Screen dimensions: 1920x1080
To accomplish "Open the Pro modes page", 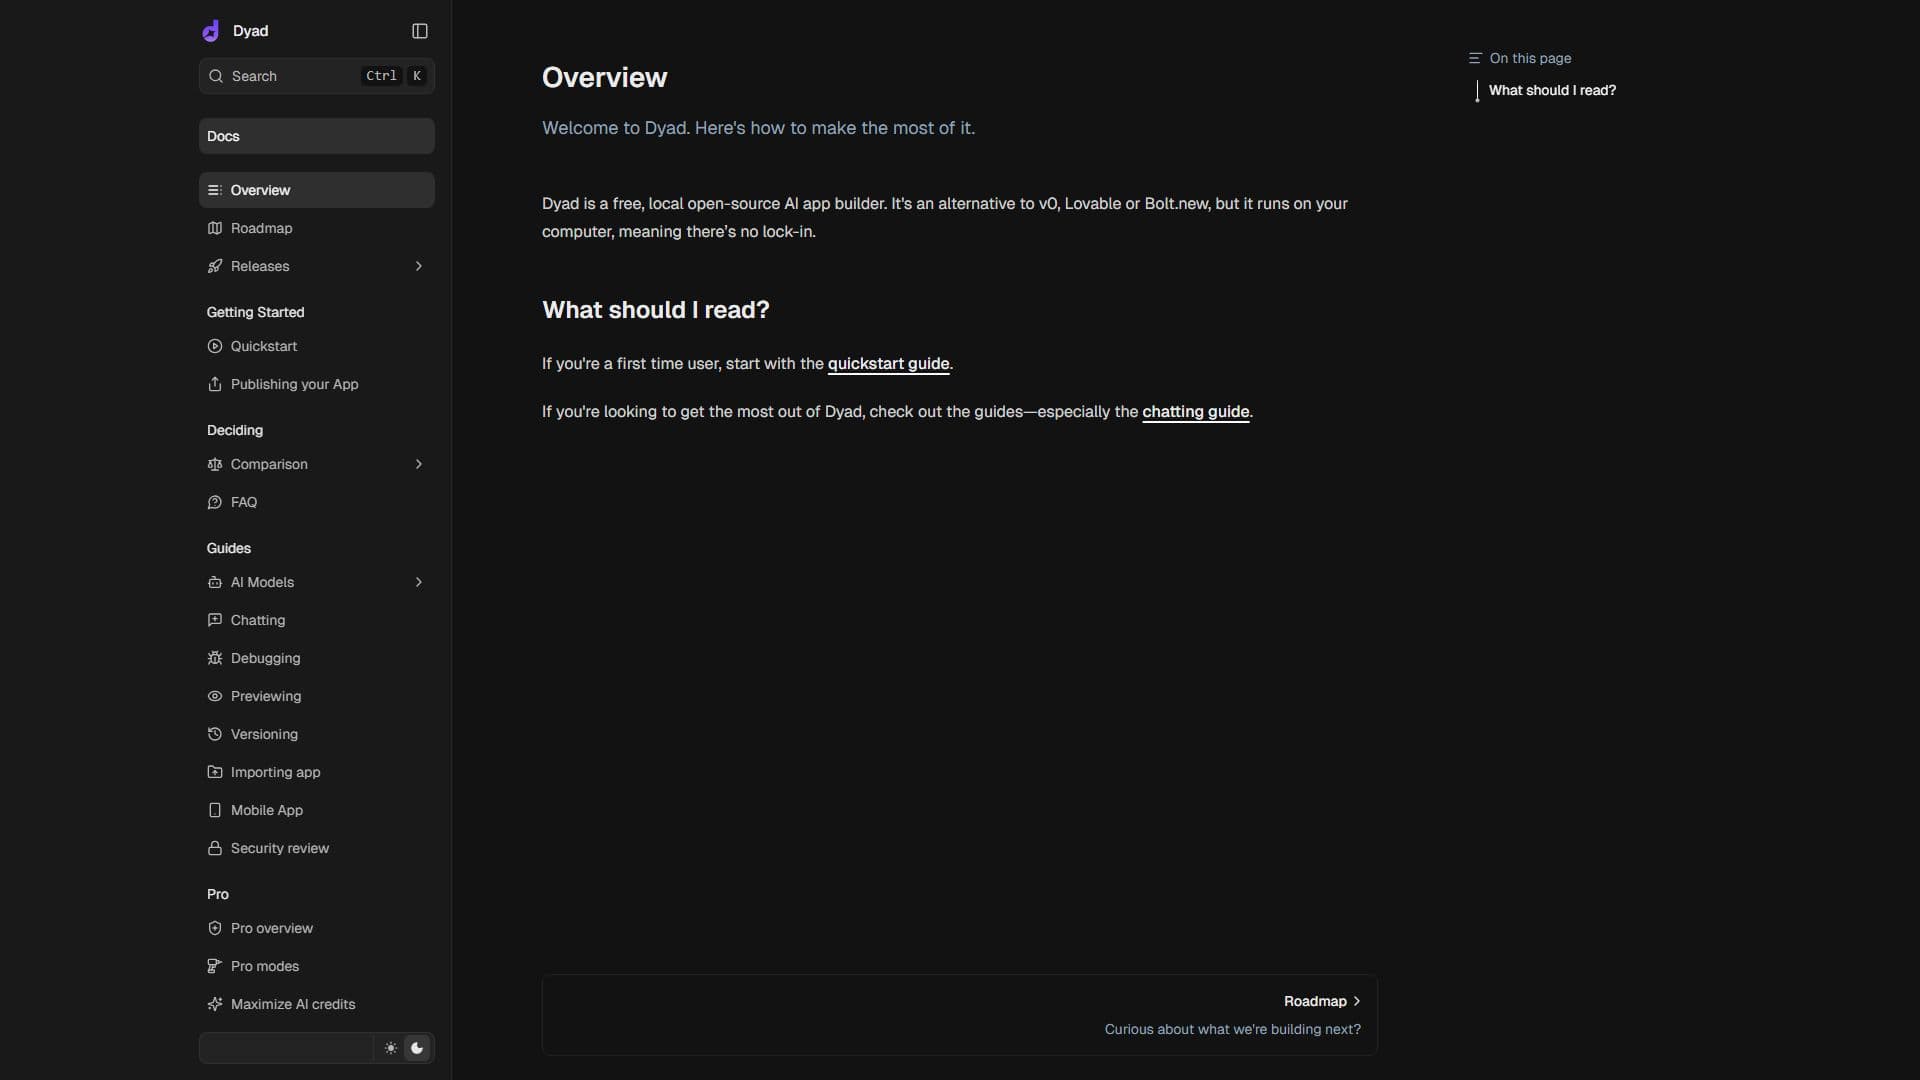I will click(x=317, y=966).
